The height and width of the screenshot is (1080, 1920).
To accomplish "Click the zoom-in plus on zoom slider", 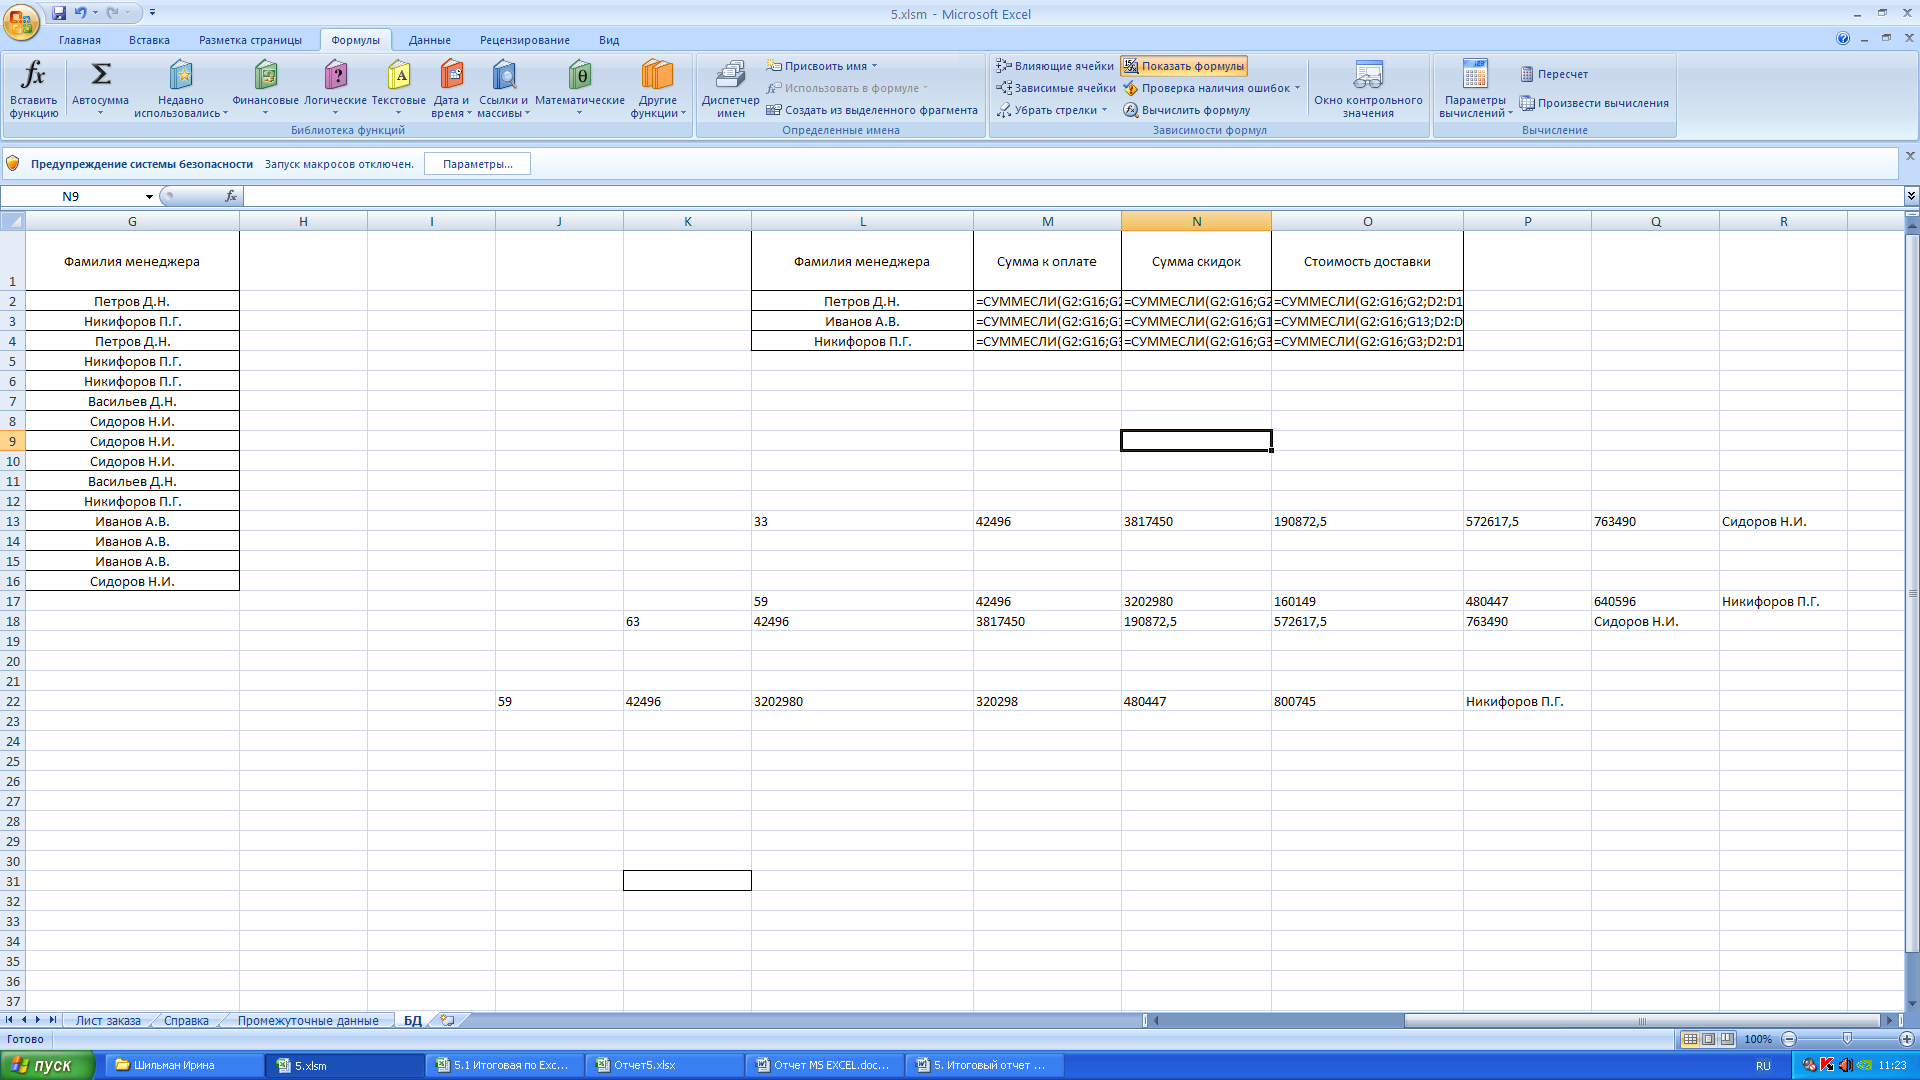I will 1906,1039.
